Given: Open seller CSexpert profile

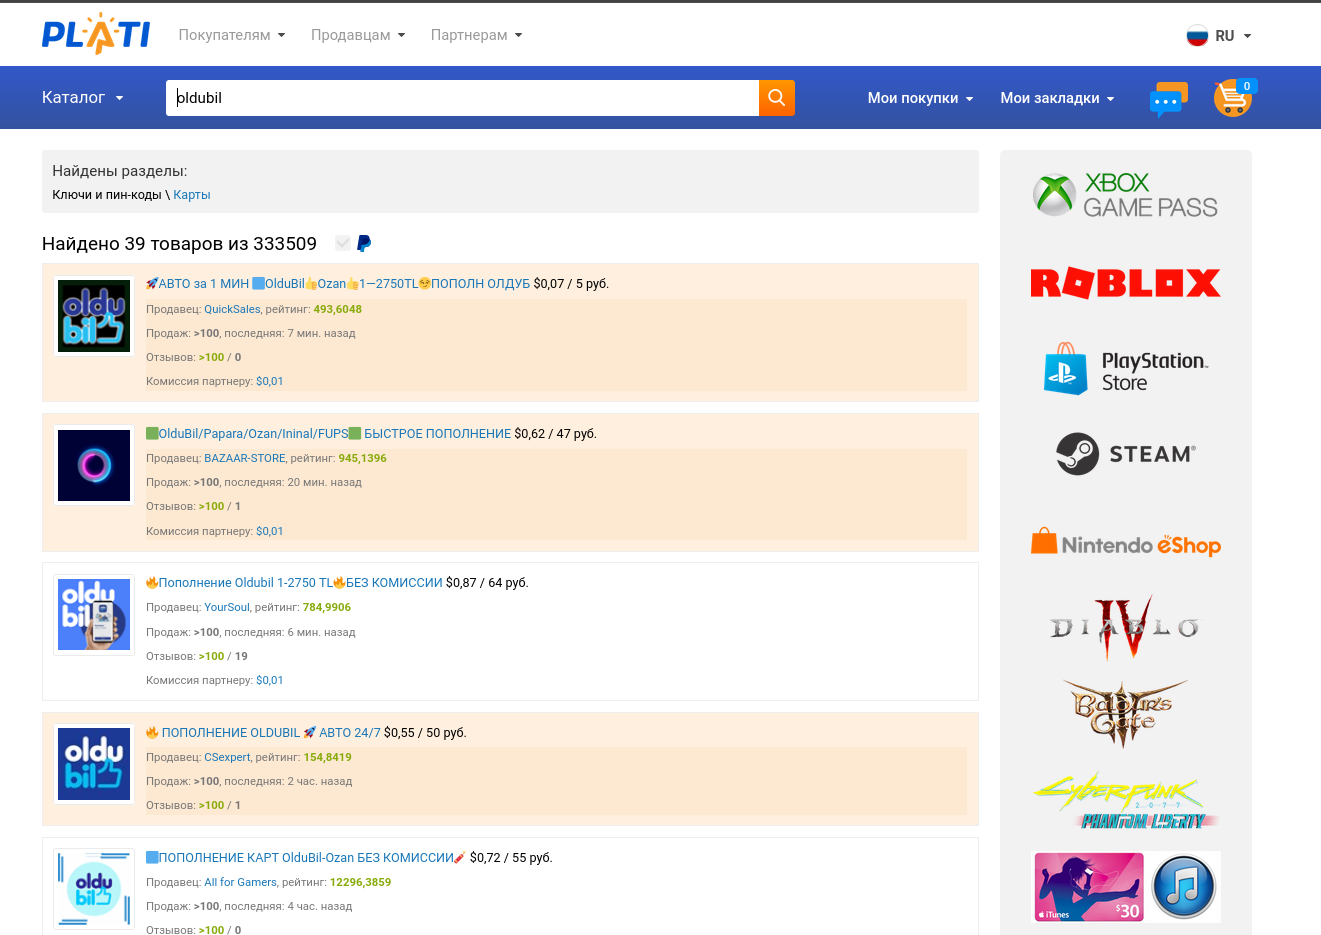Looking at the screenshot, I should 227,758.
